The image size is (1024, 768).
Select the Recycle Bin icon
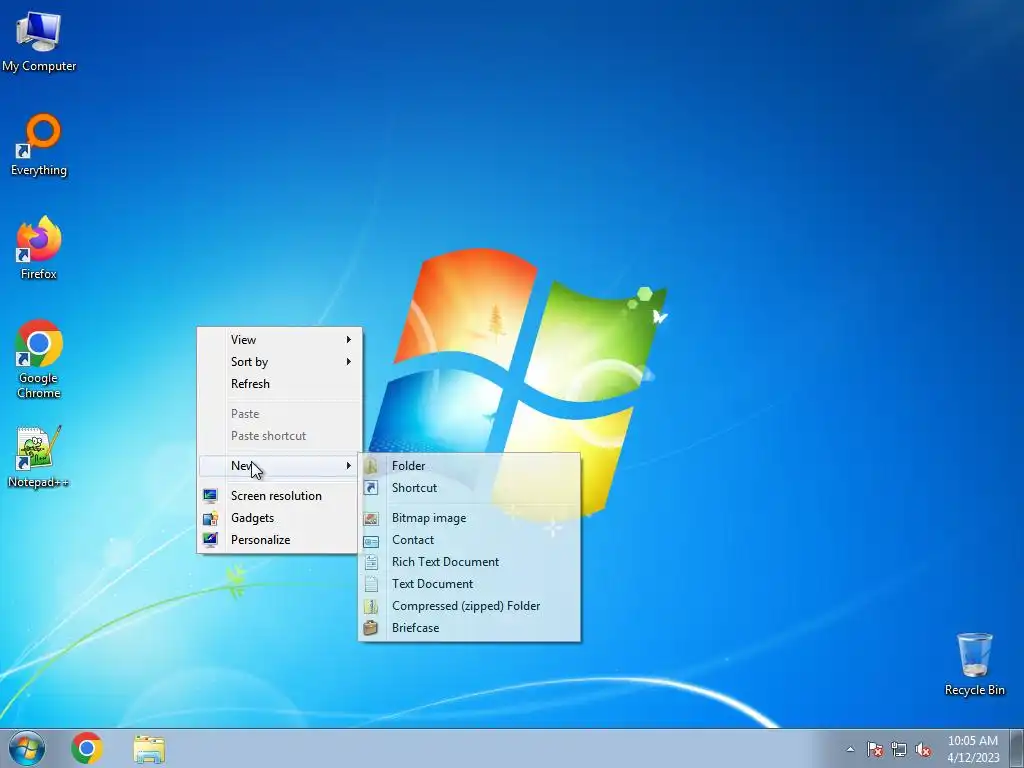point(974,664)
